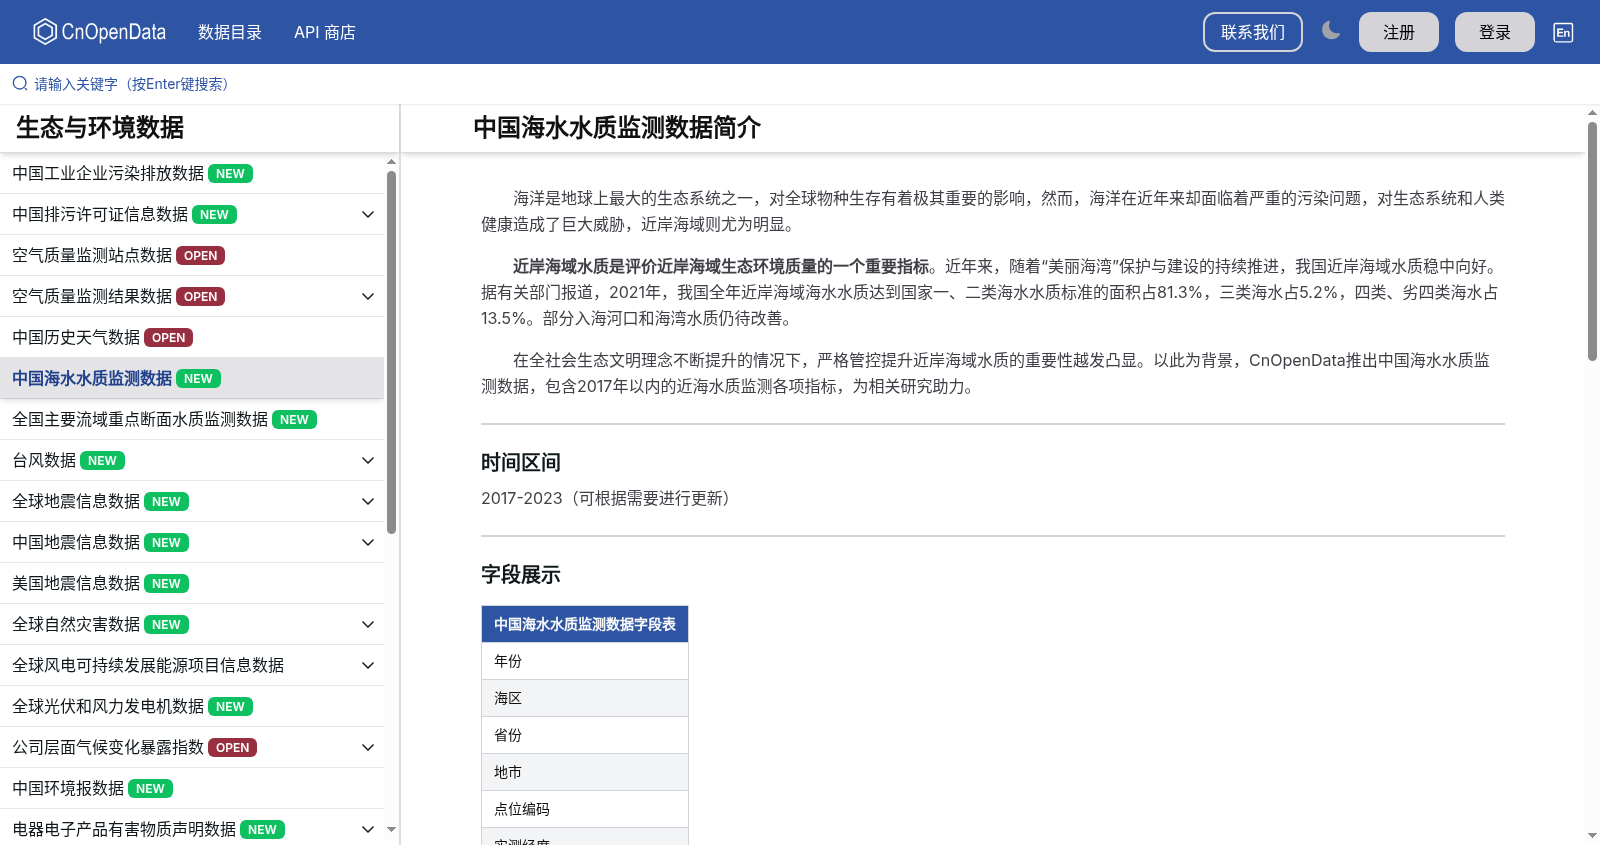Click main page scrollbar down arrow
Screen dimensions: 1600x861
(x=1592, y=835)
